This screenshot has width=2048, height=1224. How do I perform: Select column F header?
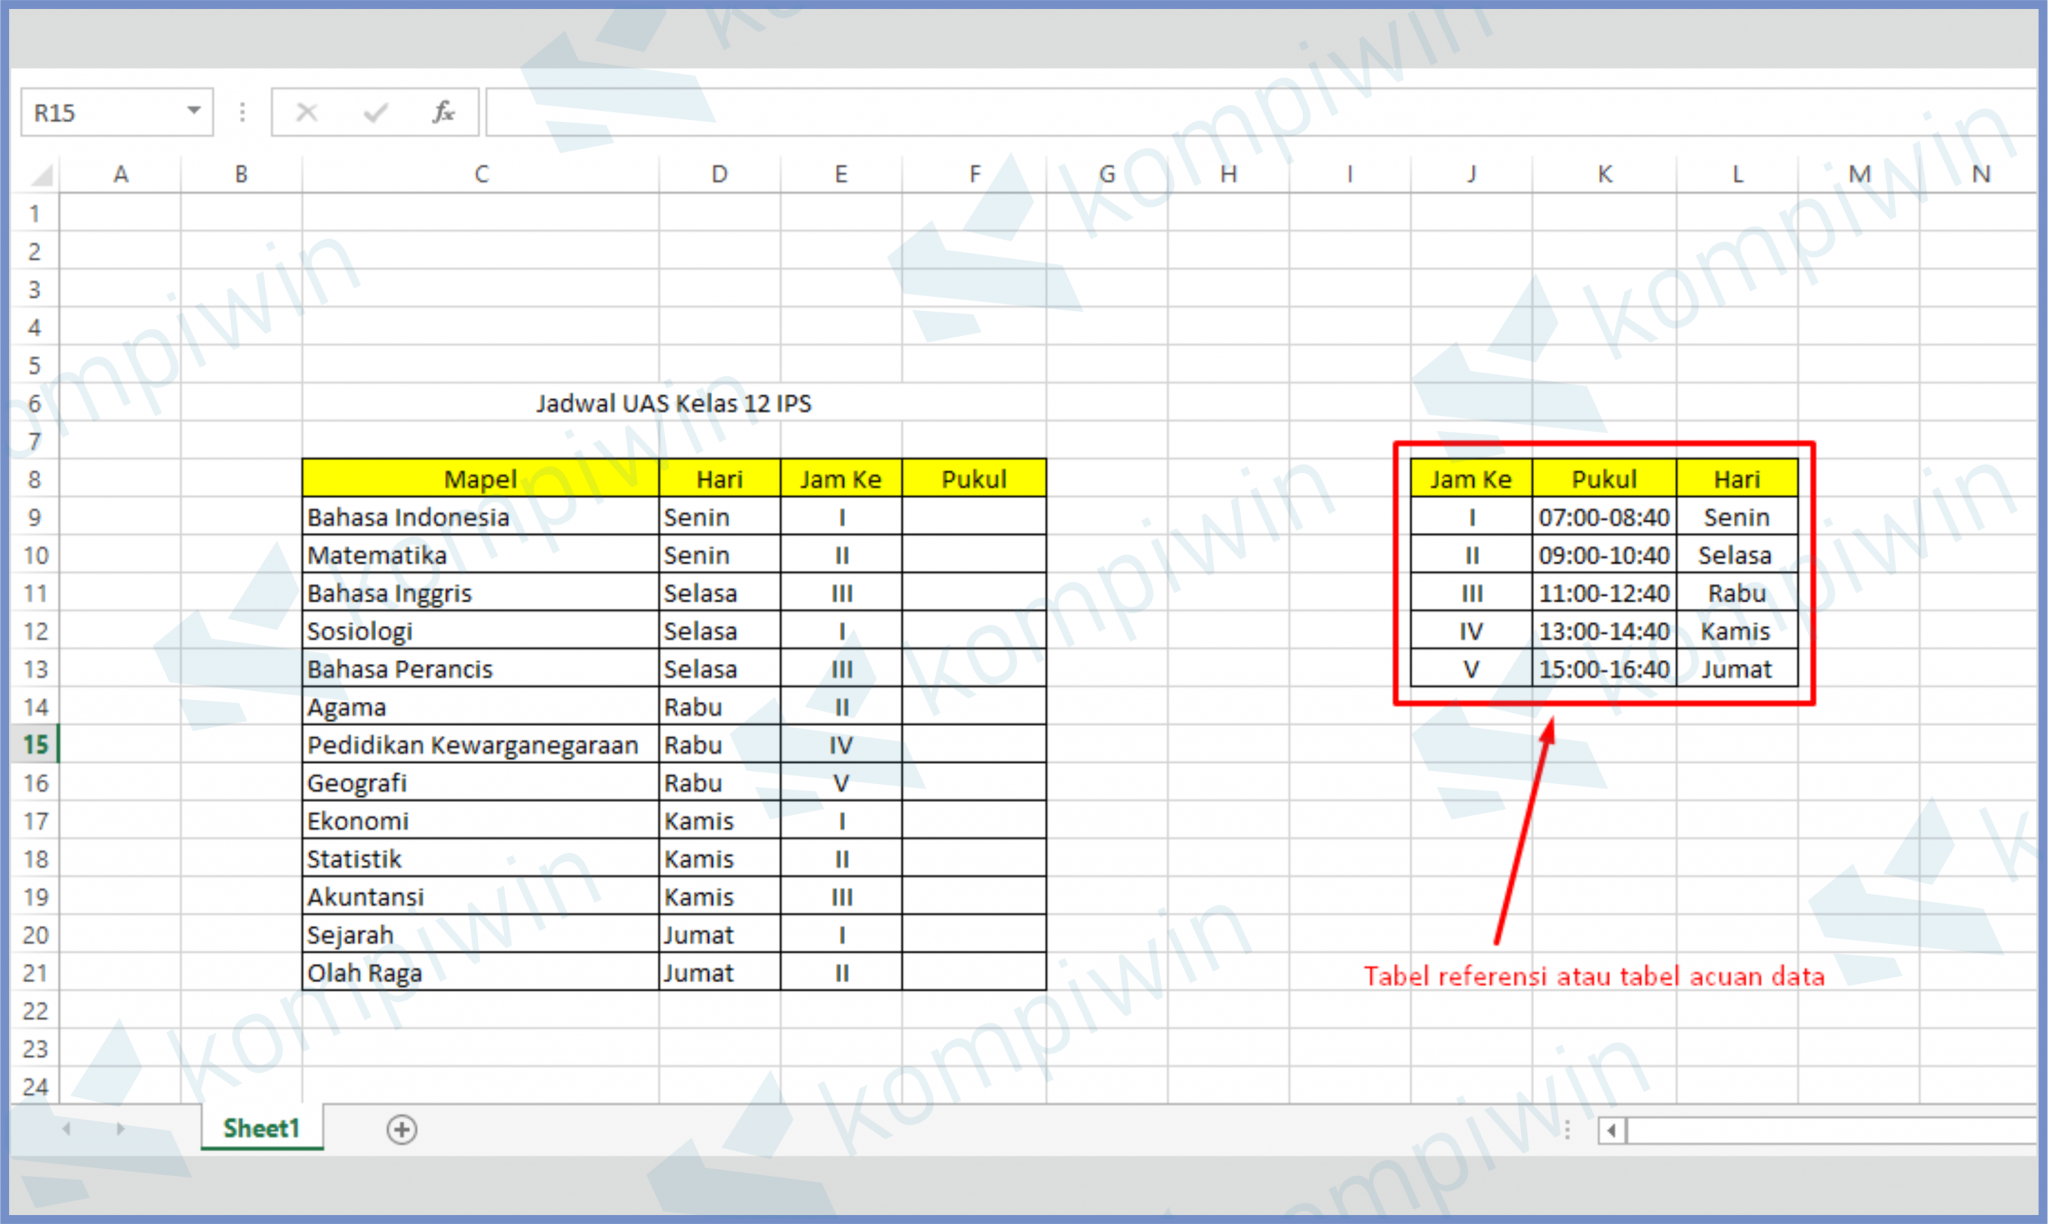click(974, 173)
